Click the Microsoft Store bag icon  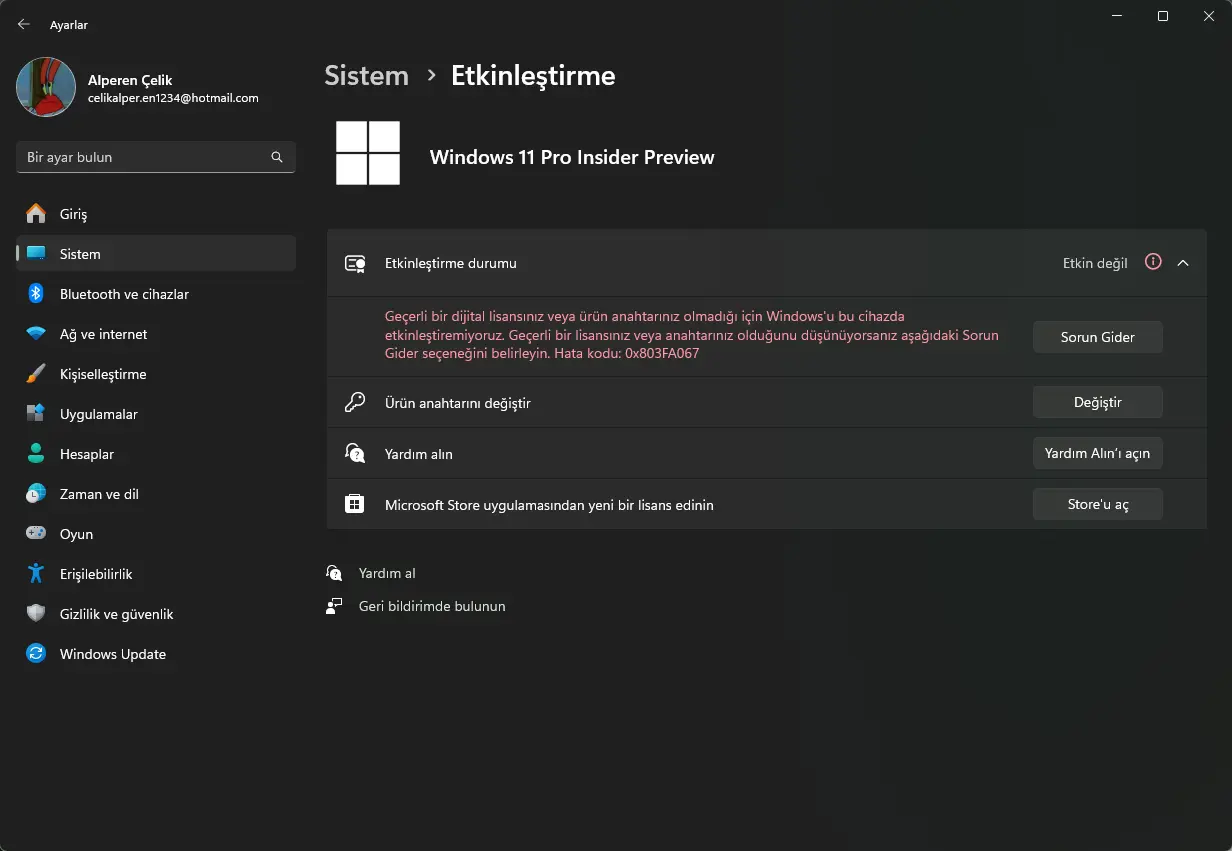point(355,504)
